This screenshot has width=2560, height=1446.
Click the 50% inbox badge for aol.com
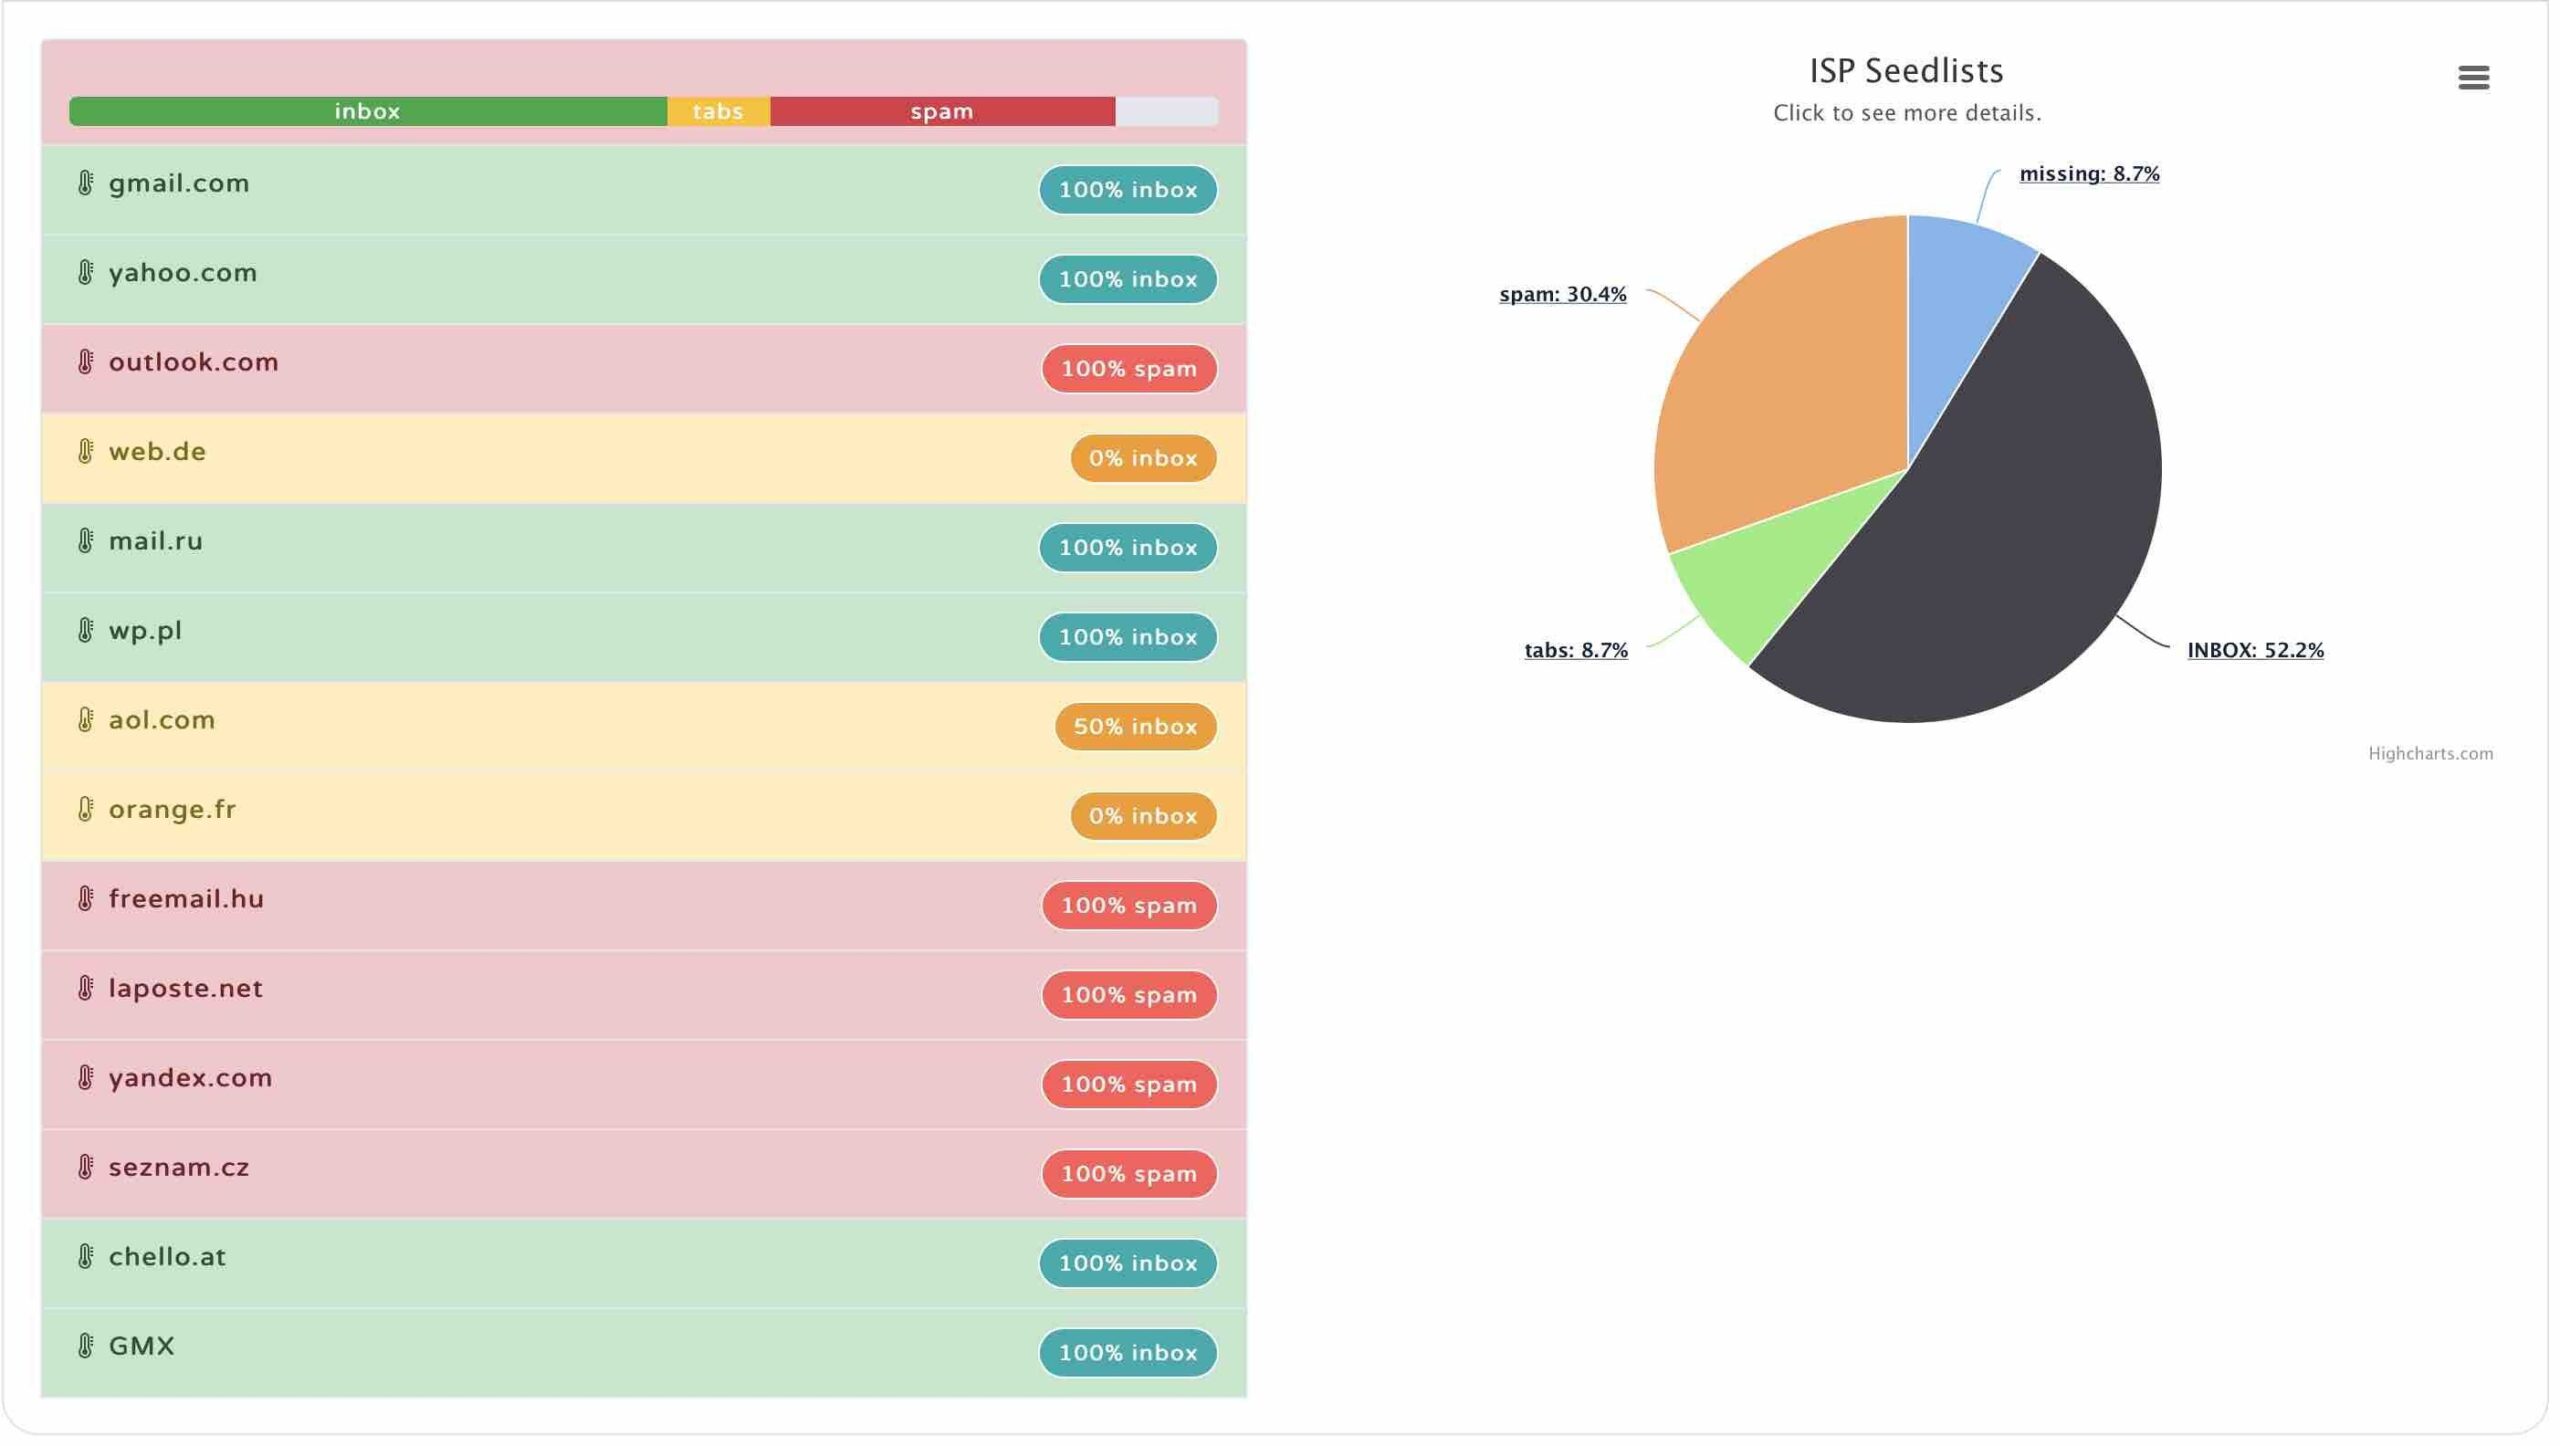(1136, 727)
